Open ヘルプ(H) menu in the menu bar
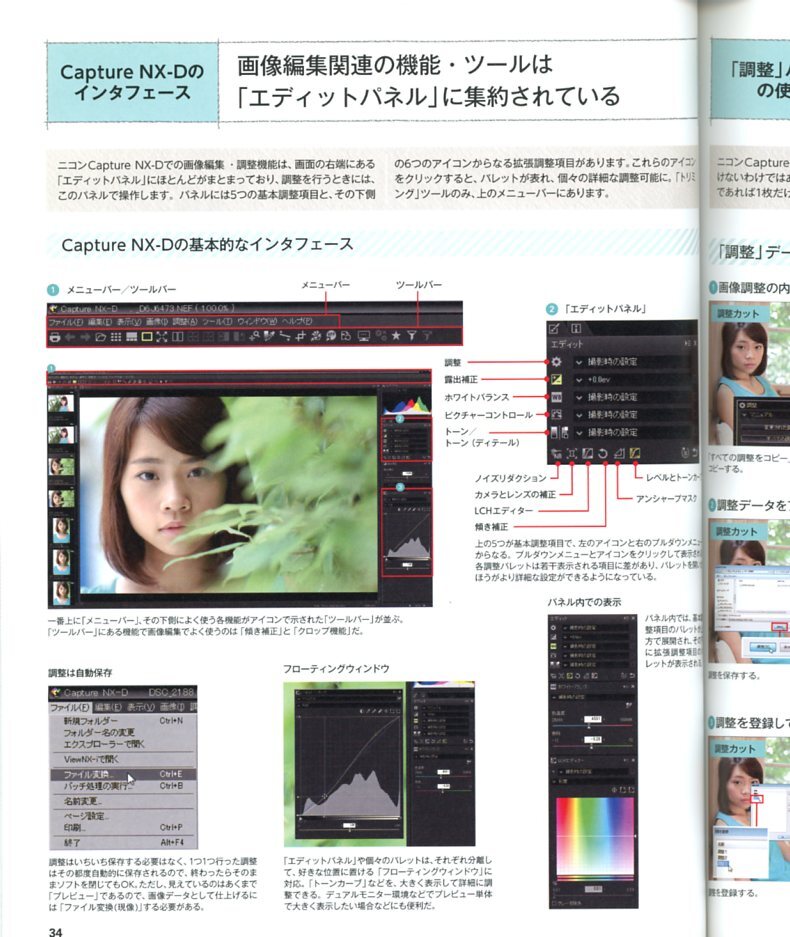 pos(297,321)
